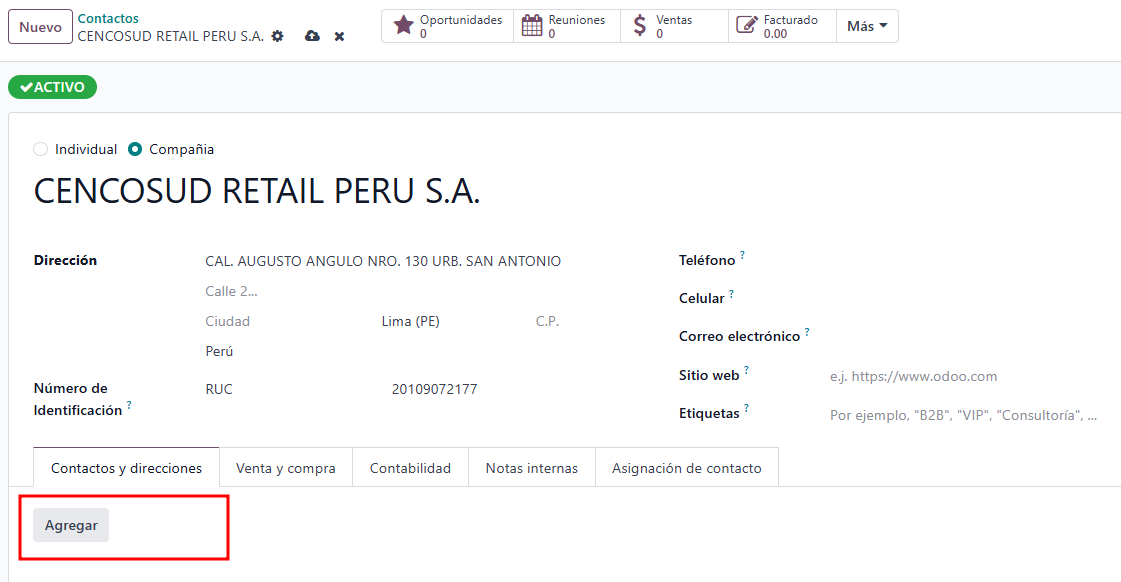This screenshot has height=582, width=1121.
Task: Discard changes with the X icon
Action: tap(339, 36)
